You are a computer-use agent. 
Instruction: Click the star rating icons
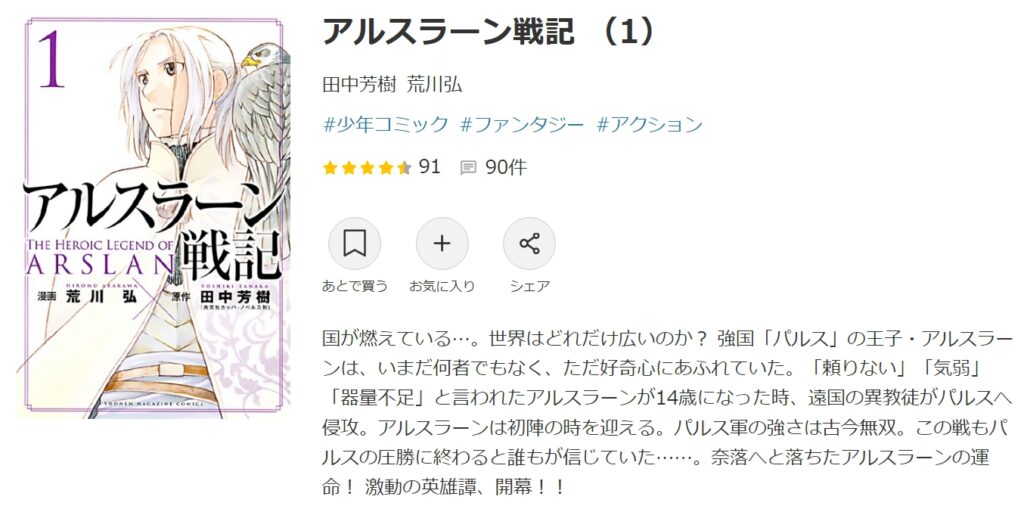click(x=367, y=168)
